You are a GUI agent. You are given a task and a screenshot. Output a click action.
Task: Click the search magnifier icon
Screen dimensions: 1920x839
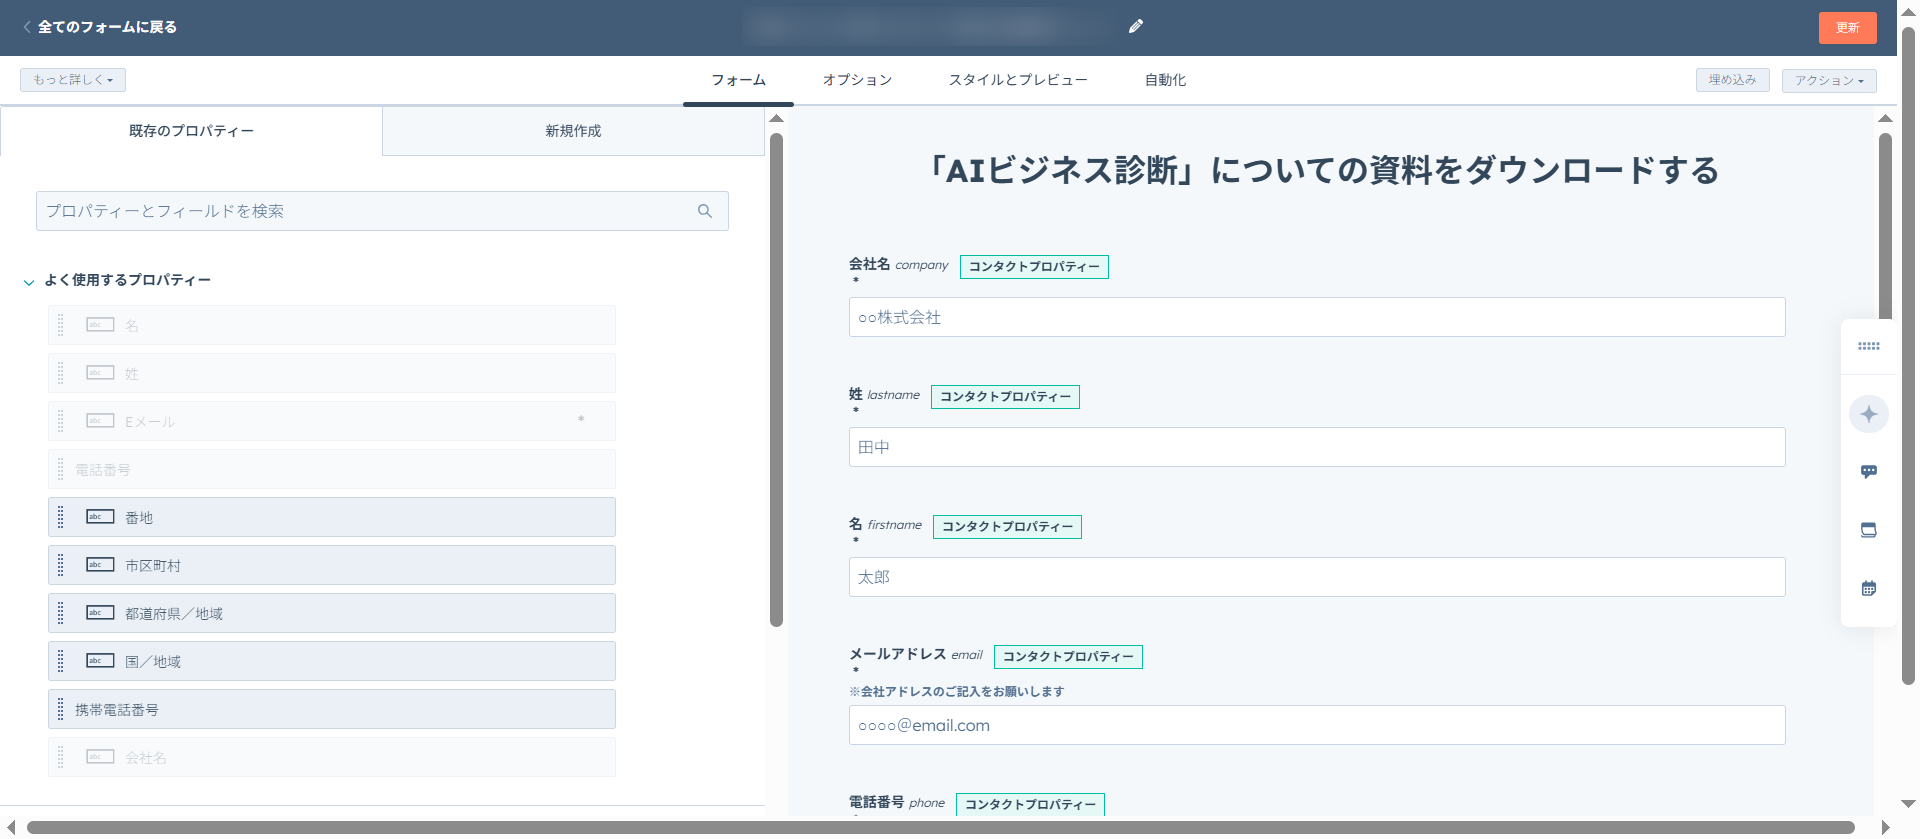(x=705, y=211)
